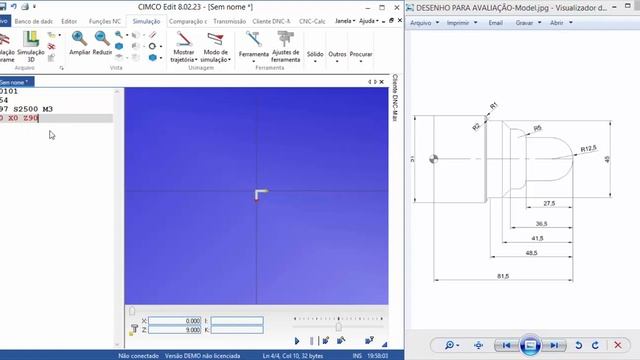Click the tool icon beside Z field
This screenshot has width=640, height=360.
133,330
